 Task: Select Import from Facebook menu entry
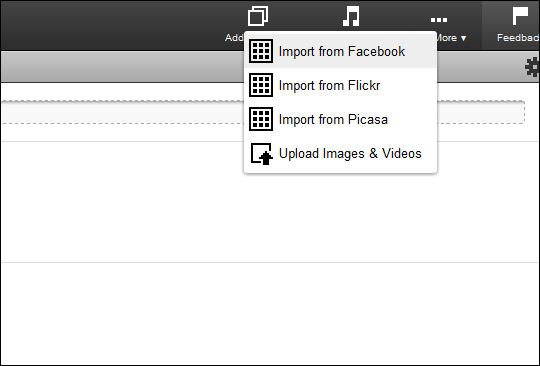[340, 51]
